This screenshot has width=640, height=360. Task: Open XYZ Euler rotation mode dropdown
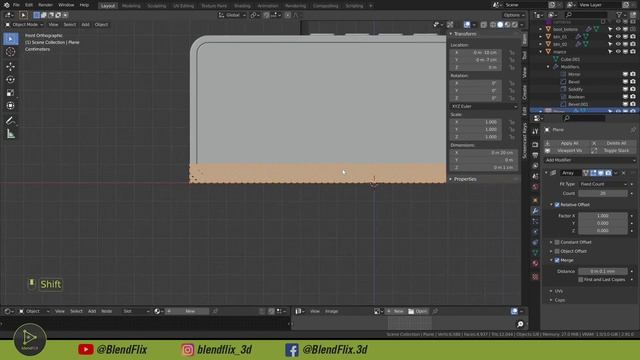click(x=484, y=106)
